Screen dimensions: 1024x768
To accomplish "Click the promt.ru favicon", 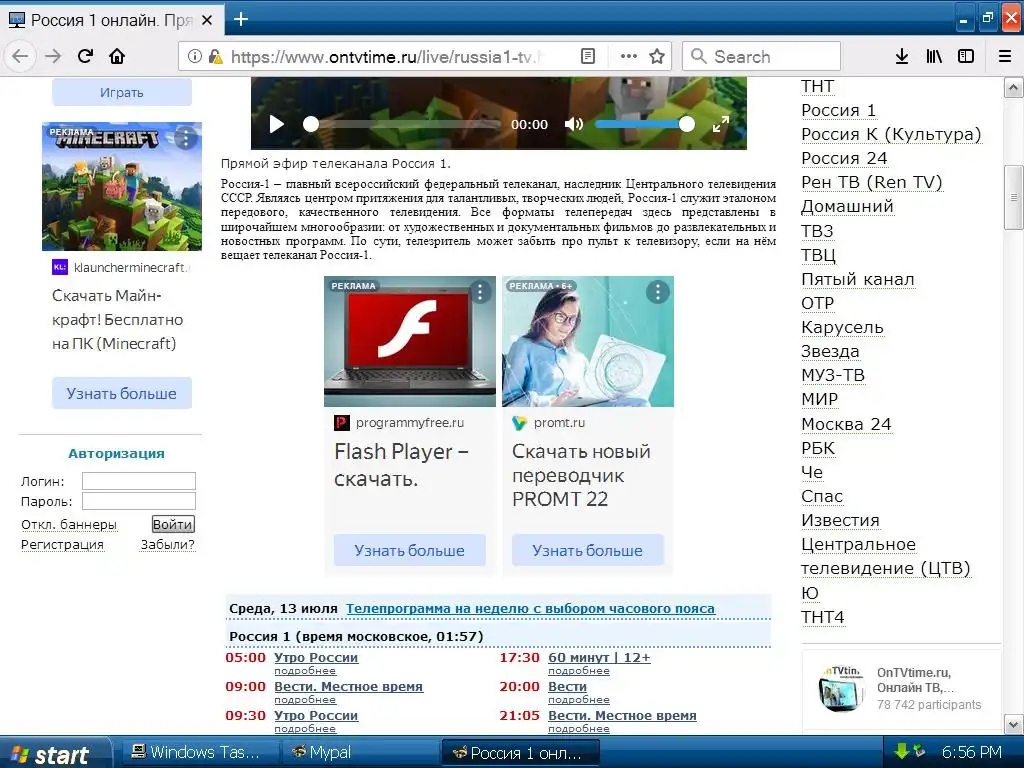I will pyautogui.click(x=519, y=423).
